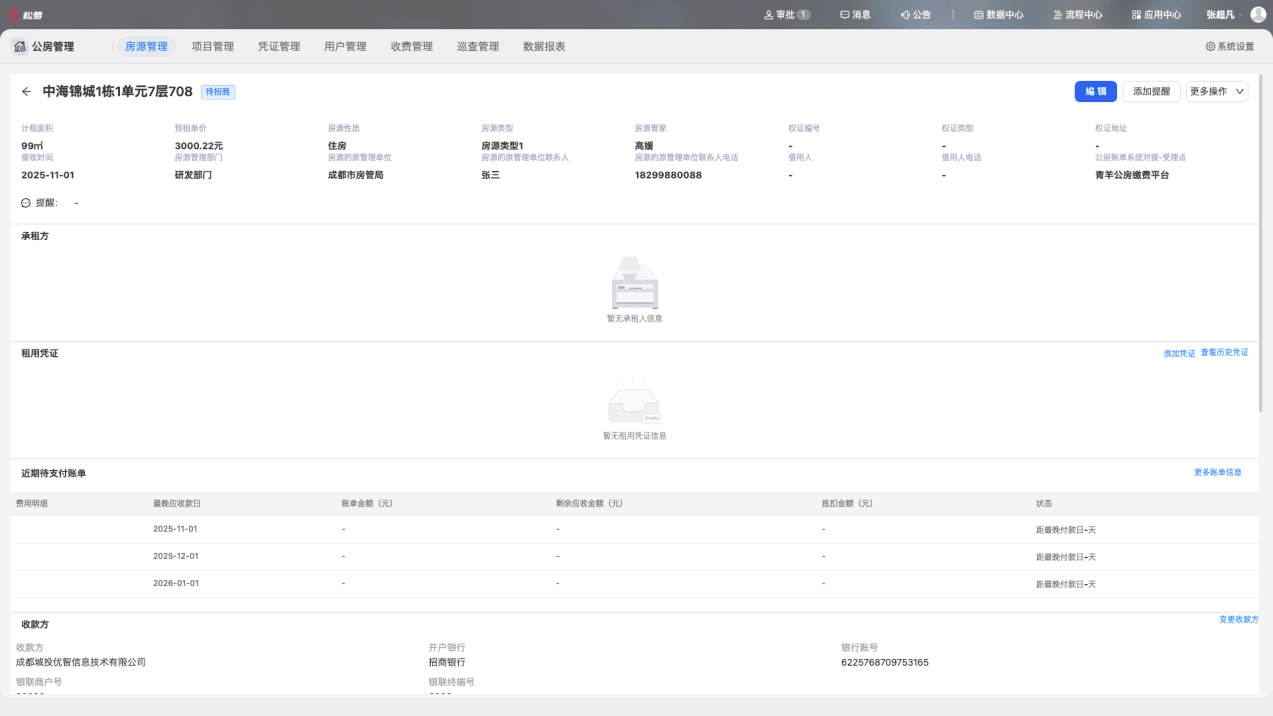The image size is (1273, 716).
Task: Click the bank account 6225768709753165
Action: [x=885, y=662]
